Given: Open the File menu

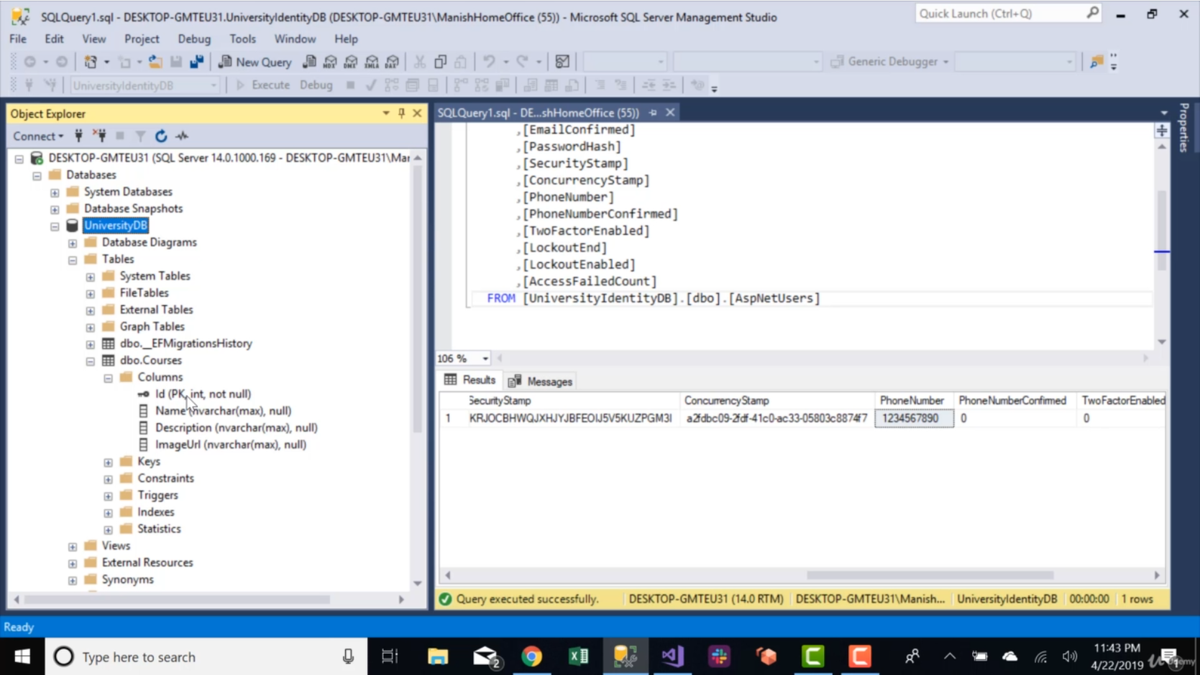Looking at the screenshot, I should click(18, 39).
